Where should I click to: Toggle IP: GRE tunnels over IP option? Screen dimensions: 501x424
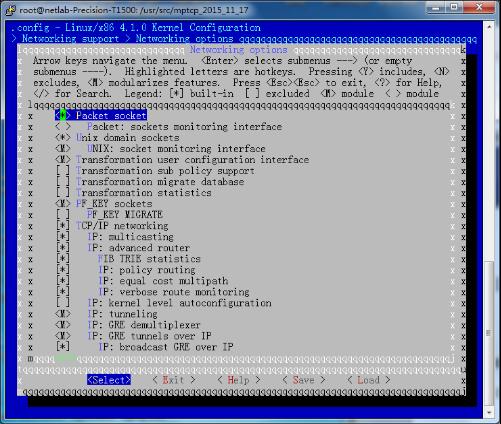(63, 336)
